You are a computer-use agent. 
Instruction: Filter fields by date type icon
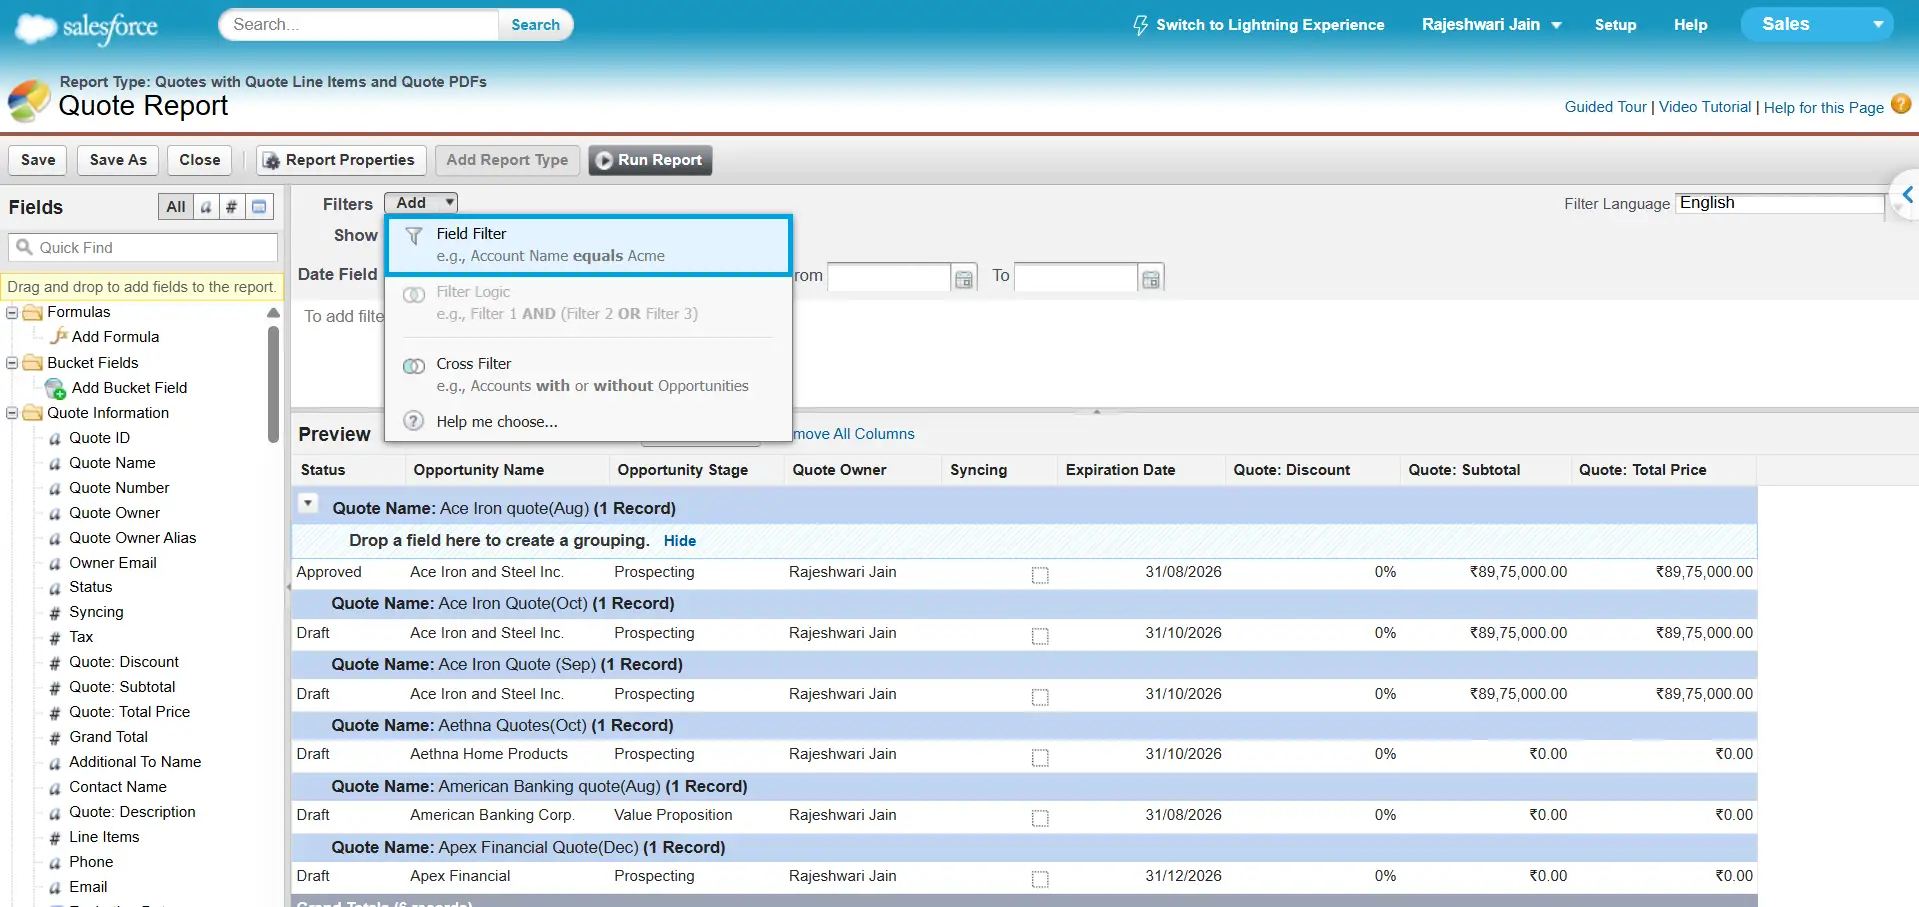tap(259, 207)
